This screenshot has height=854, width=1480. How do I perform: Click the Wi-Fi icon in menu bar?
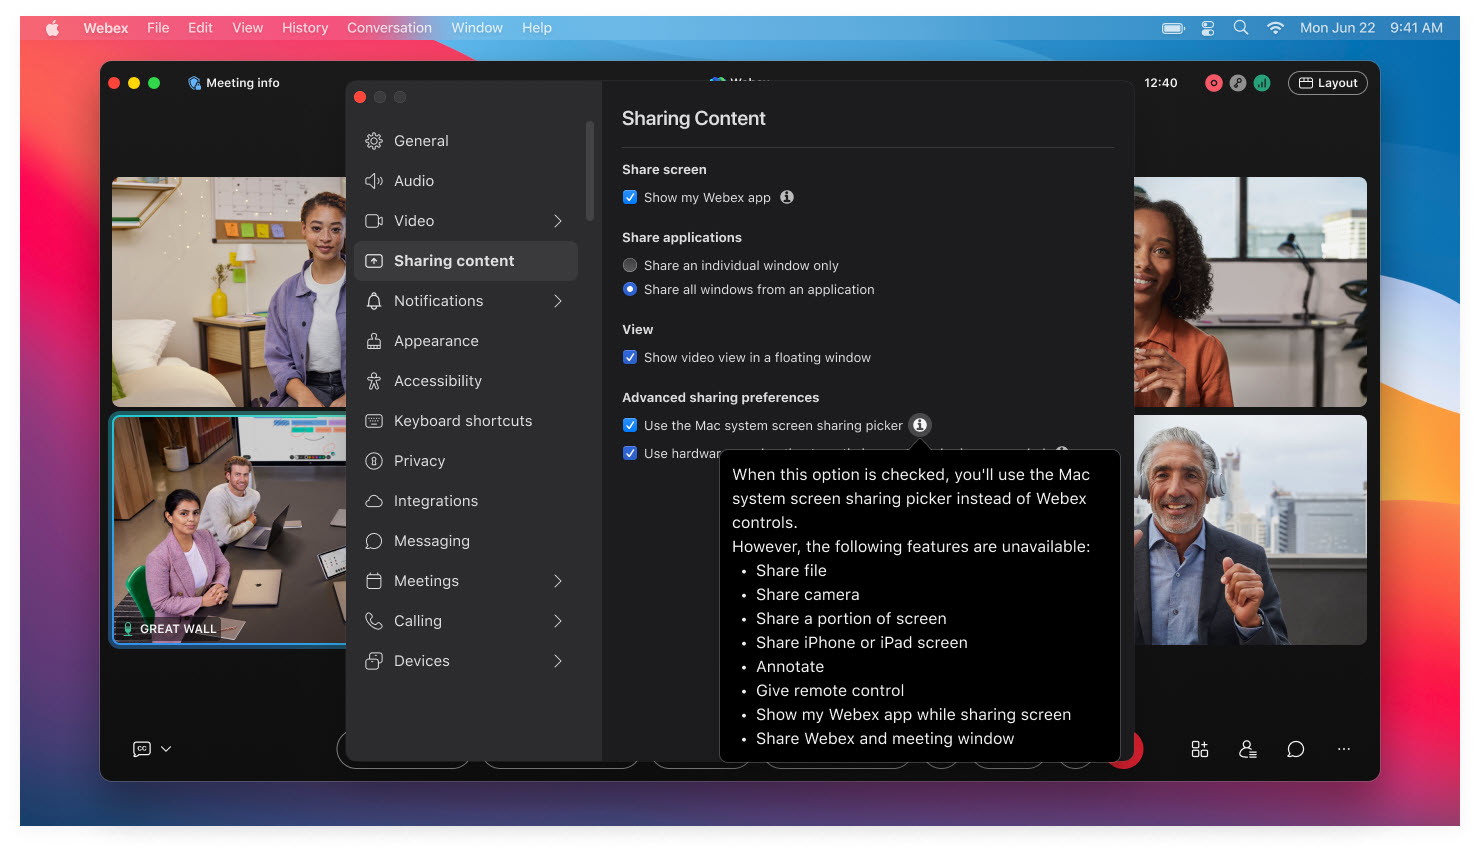[1275, 28]
